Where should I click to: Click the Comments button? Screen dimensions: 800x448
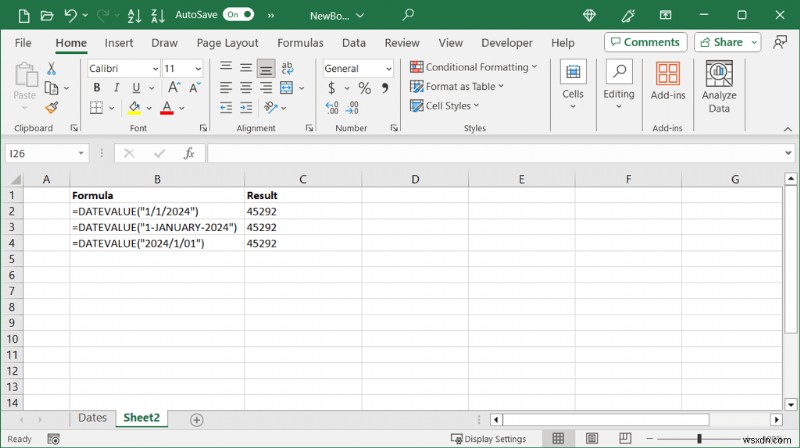(645, 42)
